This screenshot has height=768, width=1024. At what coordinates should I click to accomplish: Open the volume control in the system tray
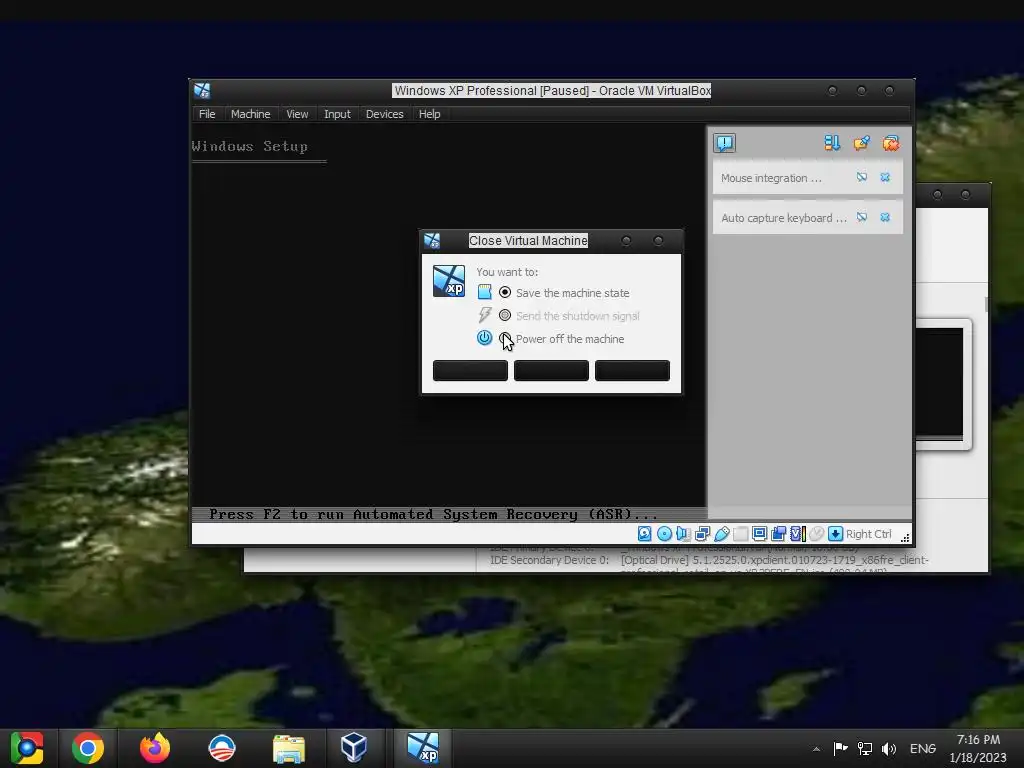pyautogui.click(x=889, y=749)
